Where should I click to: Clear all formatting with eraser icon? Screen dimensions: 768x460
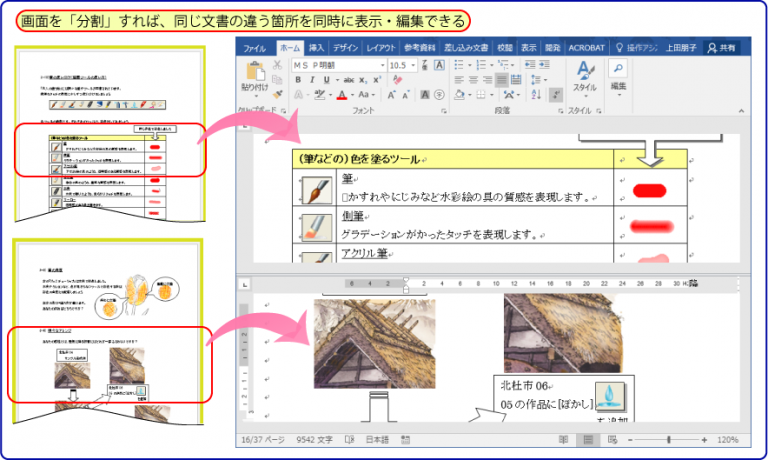pyautogui.click(x=397, y=80)
